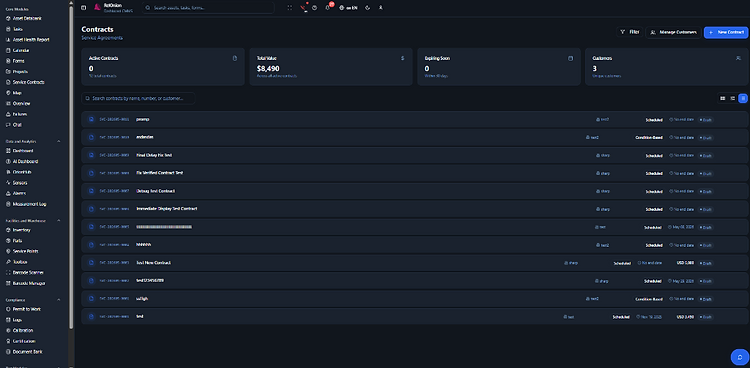Click the Overview sidebar icon
This screenshot has height=368, width=750.
point(8,103)
